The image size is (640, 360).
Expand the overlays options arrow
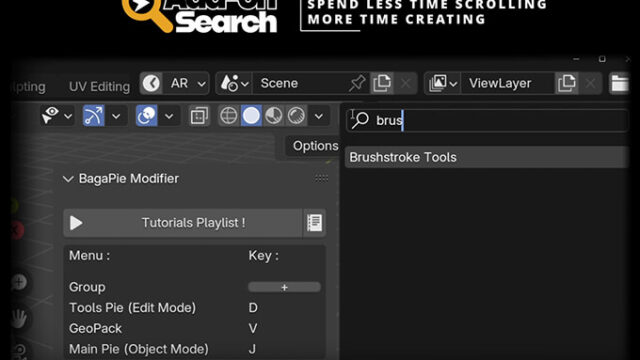point(169,116)
